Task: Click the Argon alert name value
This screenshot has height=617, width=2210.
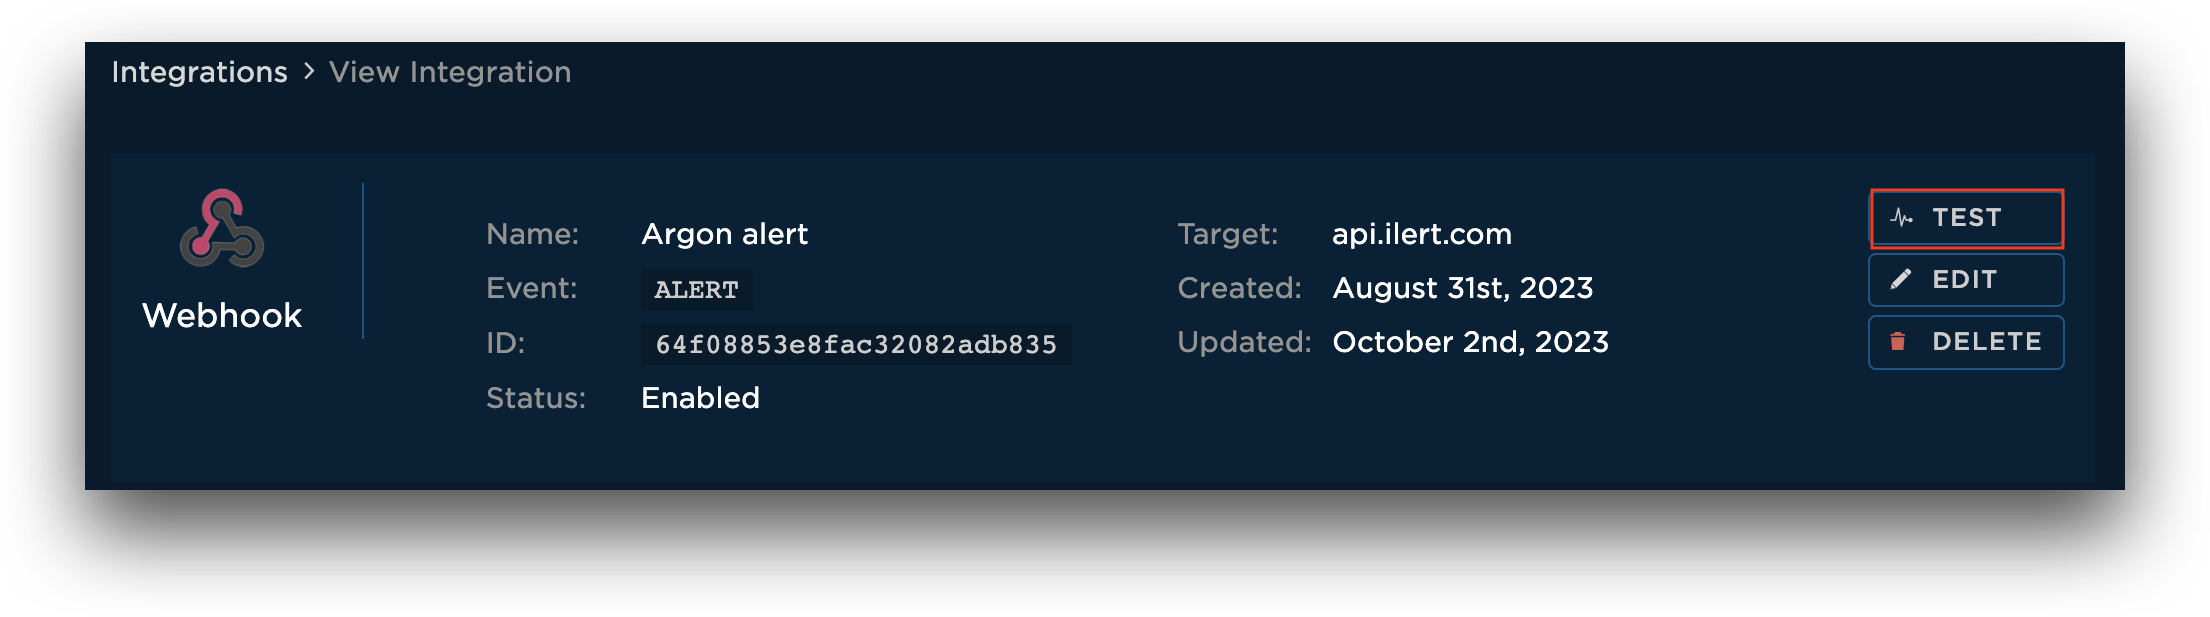Action: [x=724, y=234]
